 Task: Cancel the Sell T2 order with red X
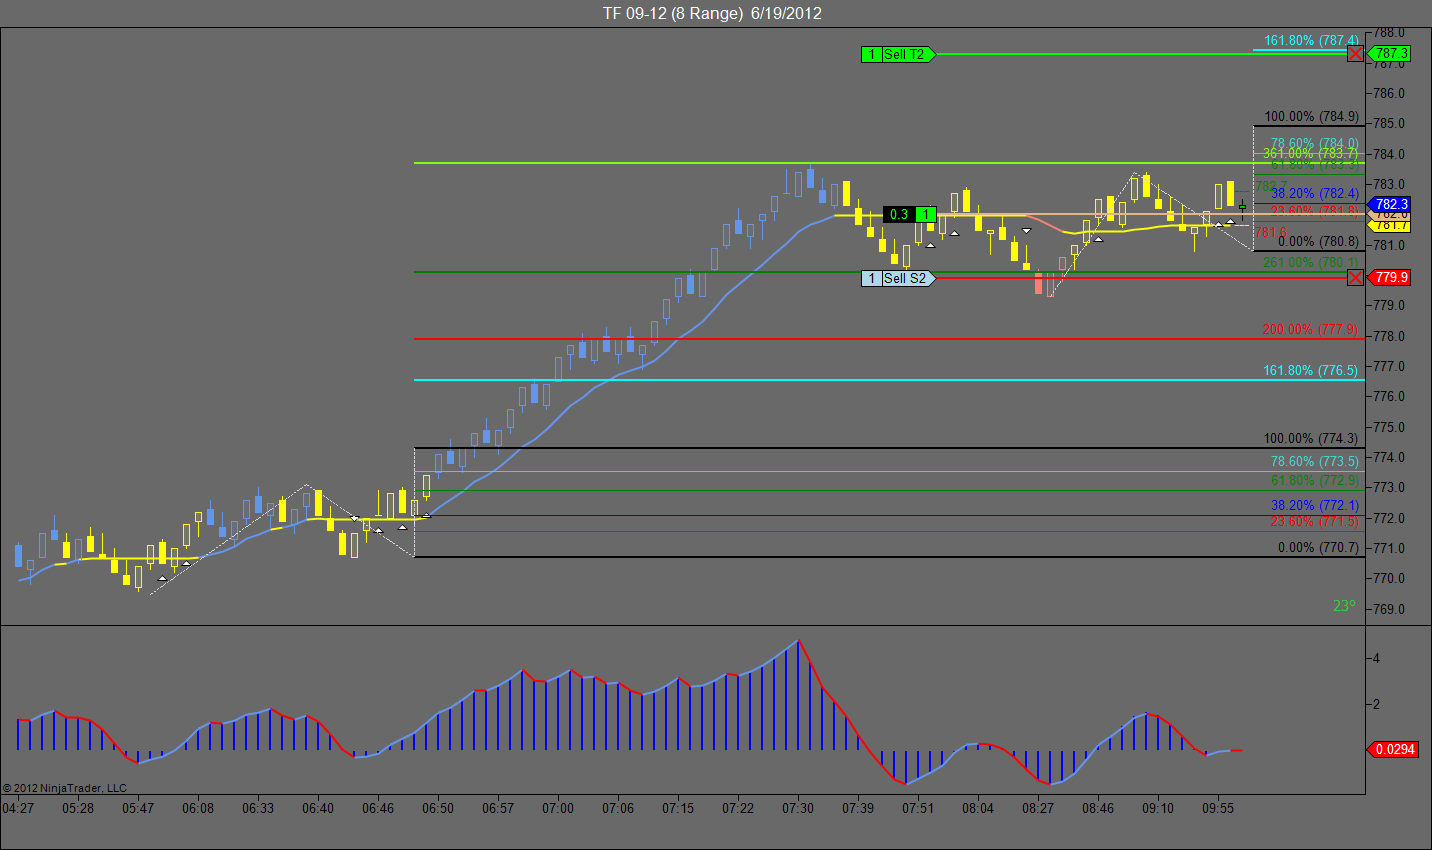[x=1355, y=54]
